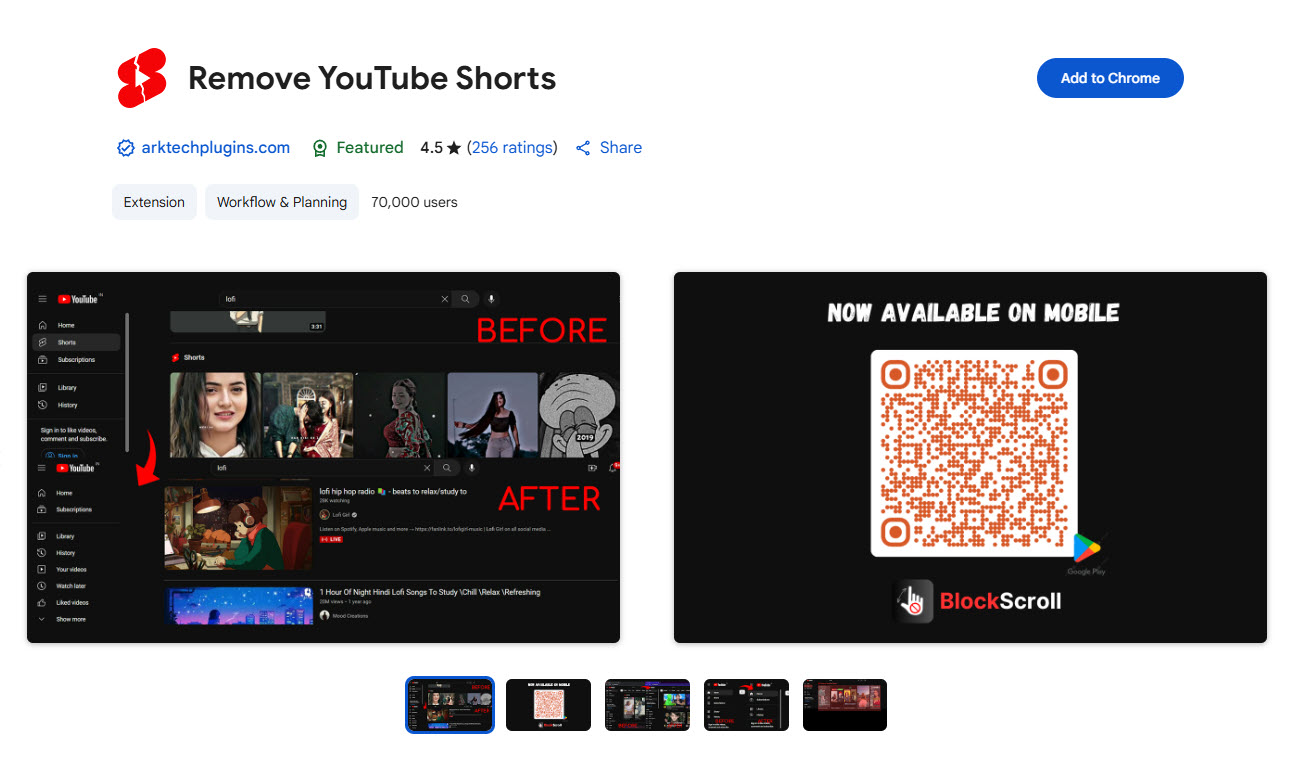Select the second carousel thumbnail with QR code

(x=548, y=705)
